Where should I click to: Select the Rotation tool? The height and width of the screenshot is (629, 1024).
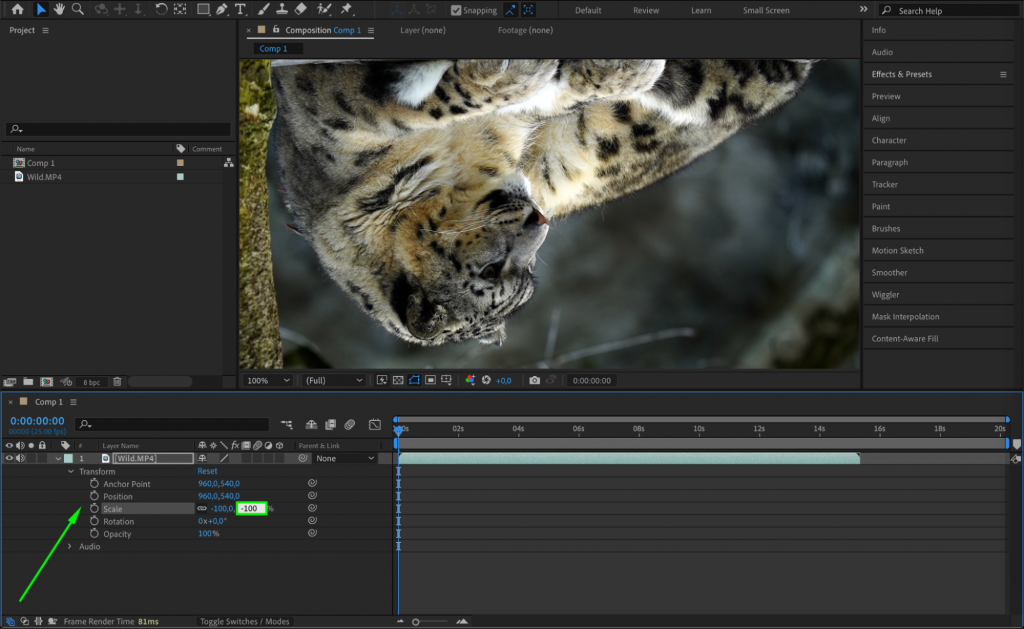pos(161,10)
